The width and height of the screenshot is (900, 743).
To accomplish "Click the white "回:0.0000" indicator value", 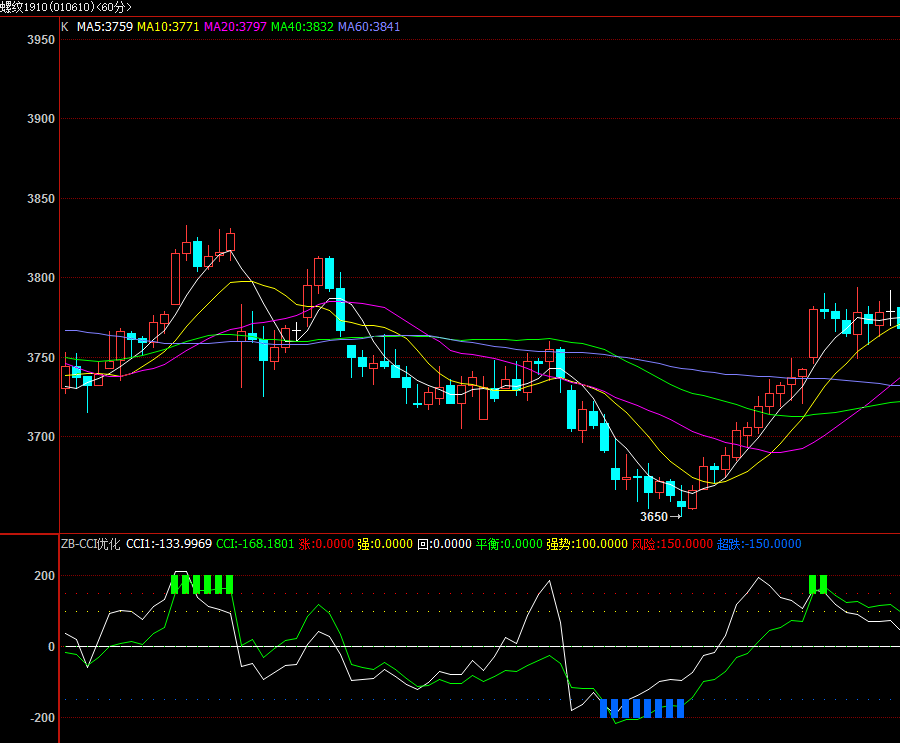I will tap(444, 544).
